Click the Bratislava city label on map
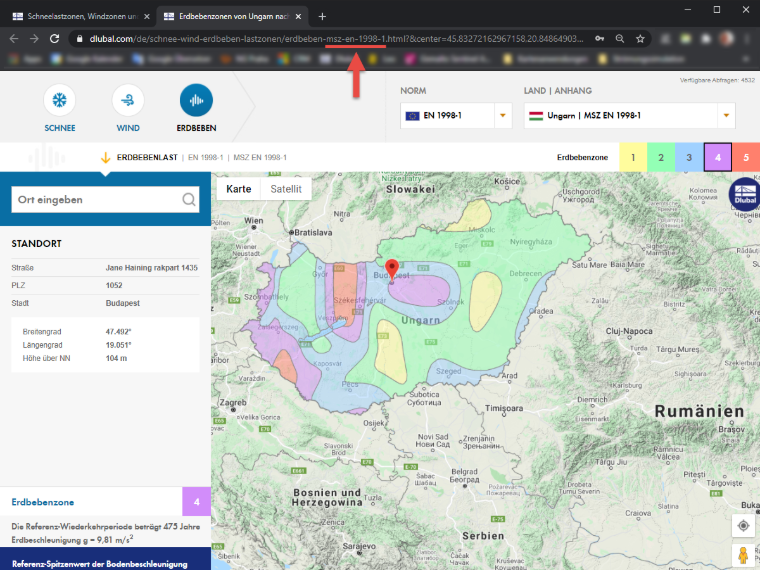760x570 pixels. (x=313, y=232)
